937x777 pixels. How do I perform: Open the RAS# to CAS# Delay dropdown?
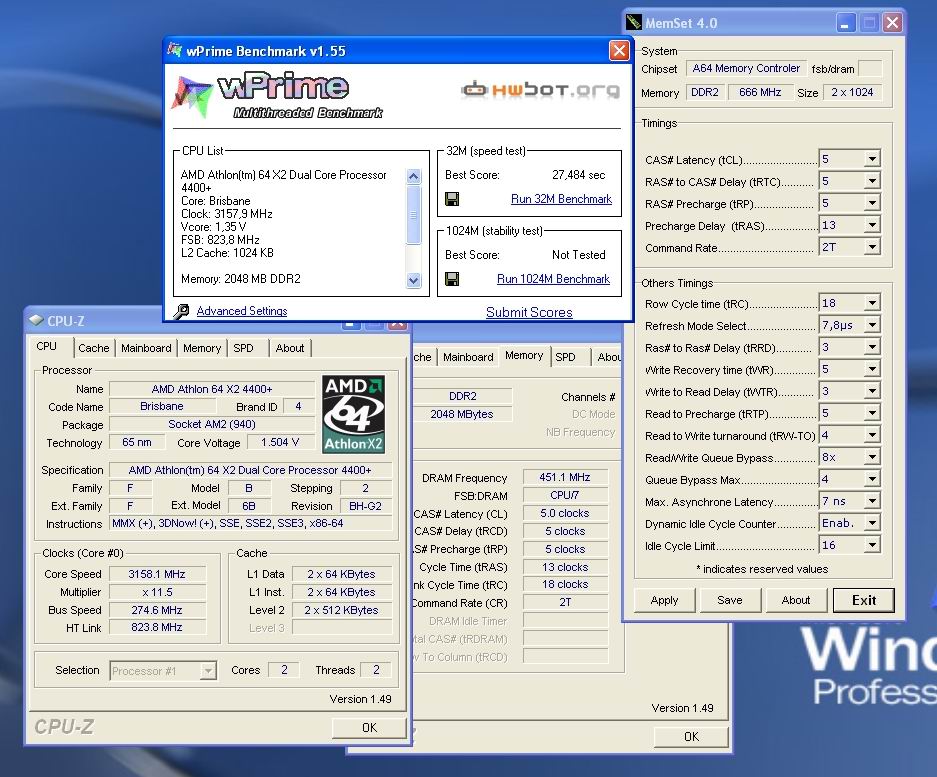872,181
